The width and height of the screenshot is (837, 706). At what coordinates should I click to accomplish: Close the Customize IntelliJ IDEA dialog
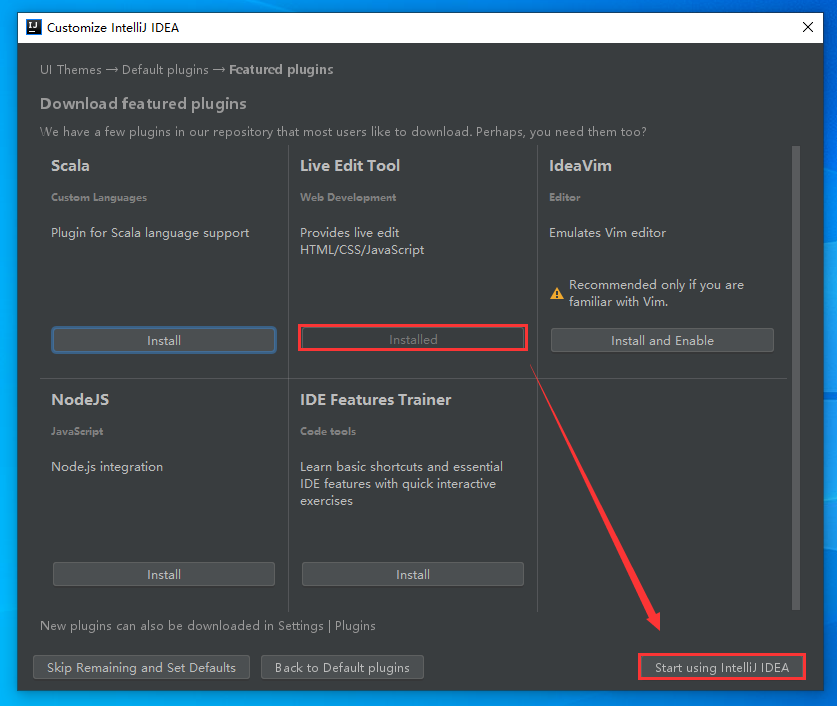(x=808, y=27)
